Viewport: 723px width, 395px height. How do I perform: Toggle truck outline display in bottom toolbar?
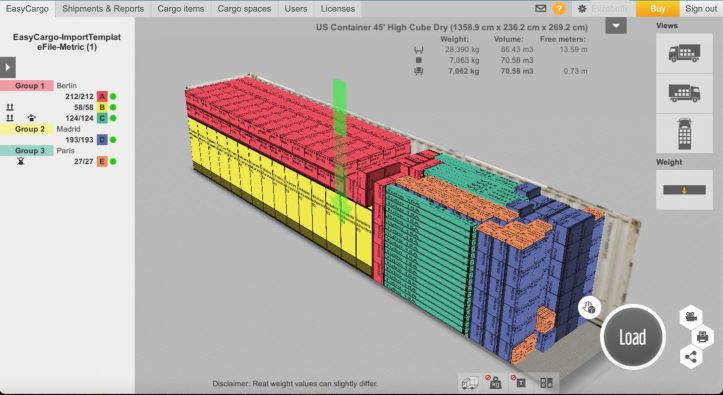coord(470,383)
